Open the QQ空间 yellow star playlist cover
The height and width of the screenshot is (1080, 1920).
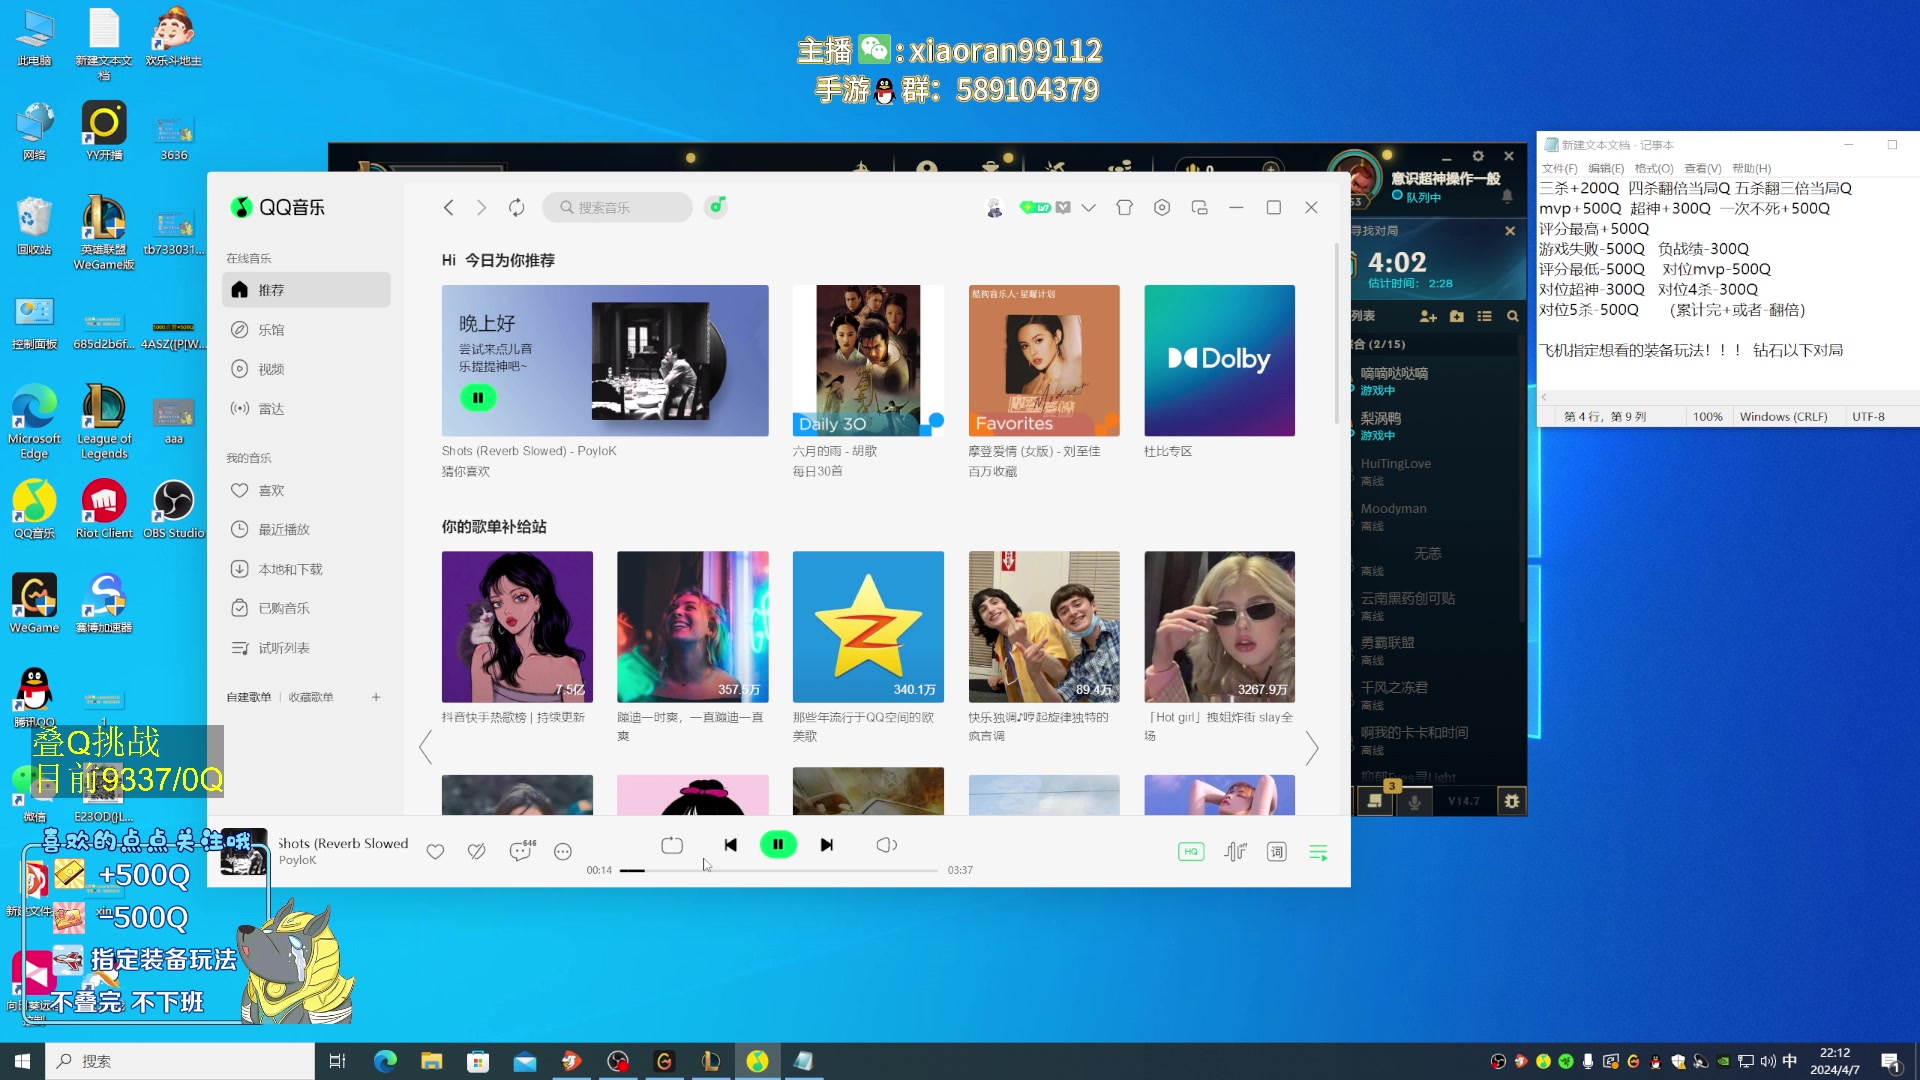868,626
